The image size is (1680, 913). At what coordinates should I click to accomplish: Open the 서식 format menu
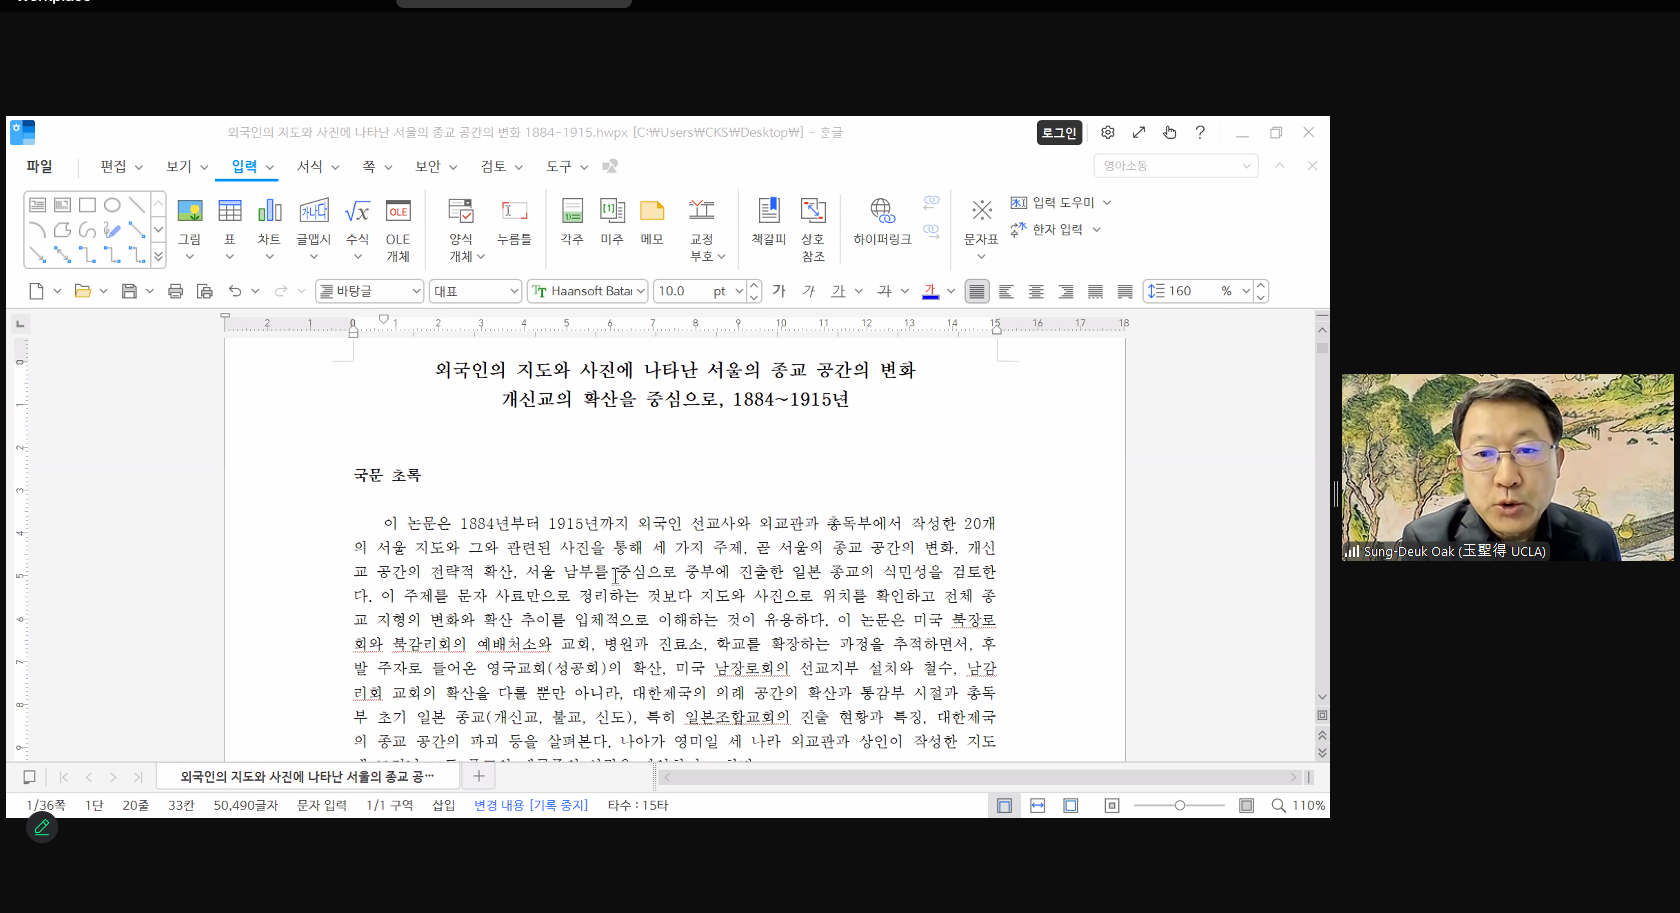[318, 166]
